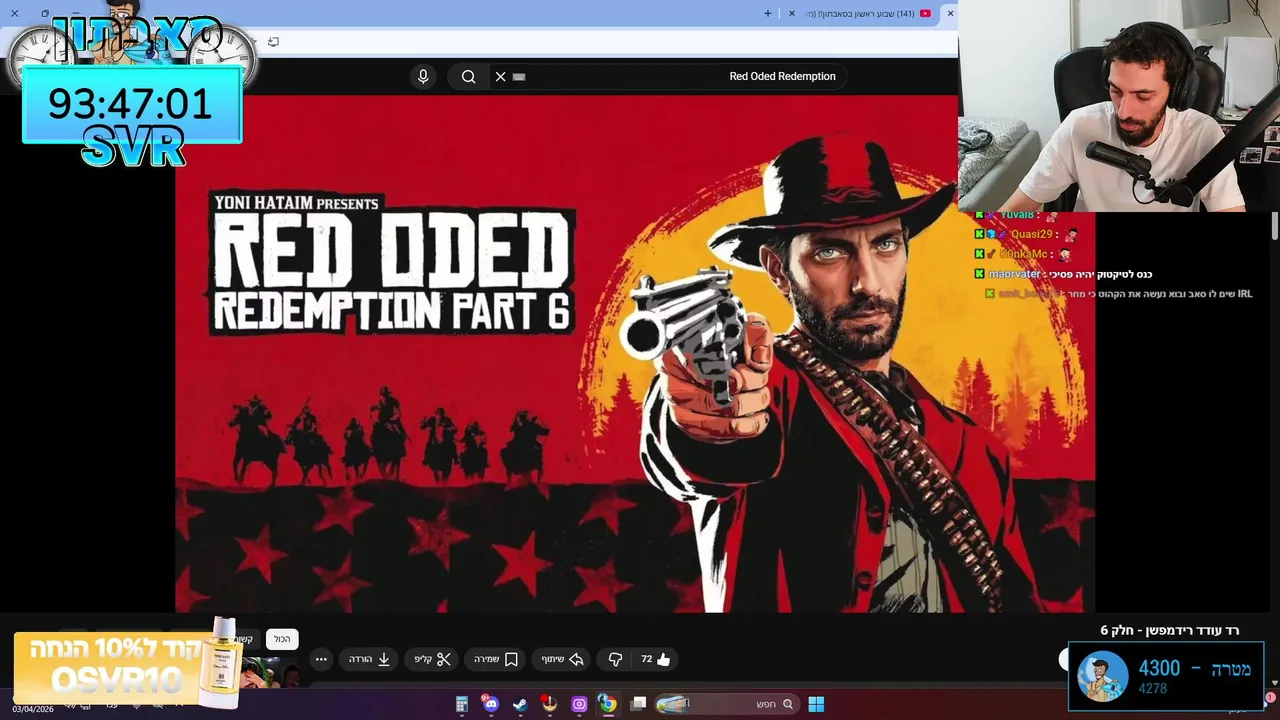Open the taskbar app with red notification badge

pos(549,704)
